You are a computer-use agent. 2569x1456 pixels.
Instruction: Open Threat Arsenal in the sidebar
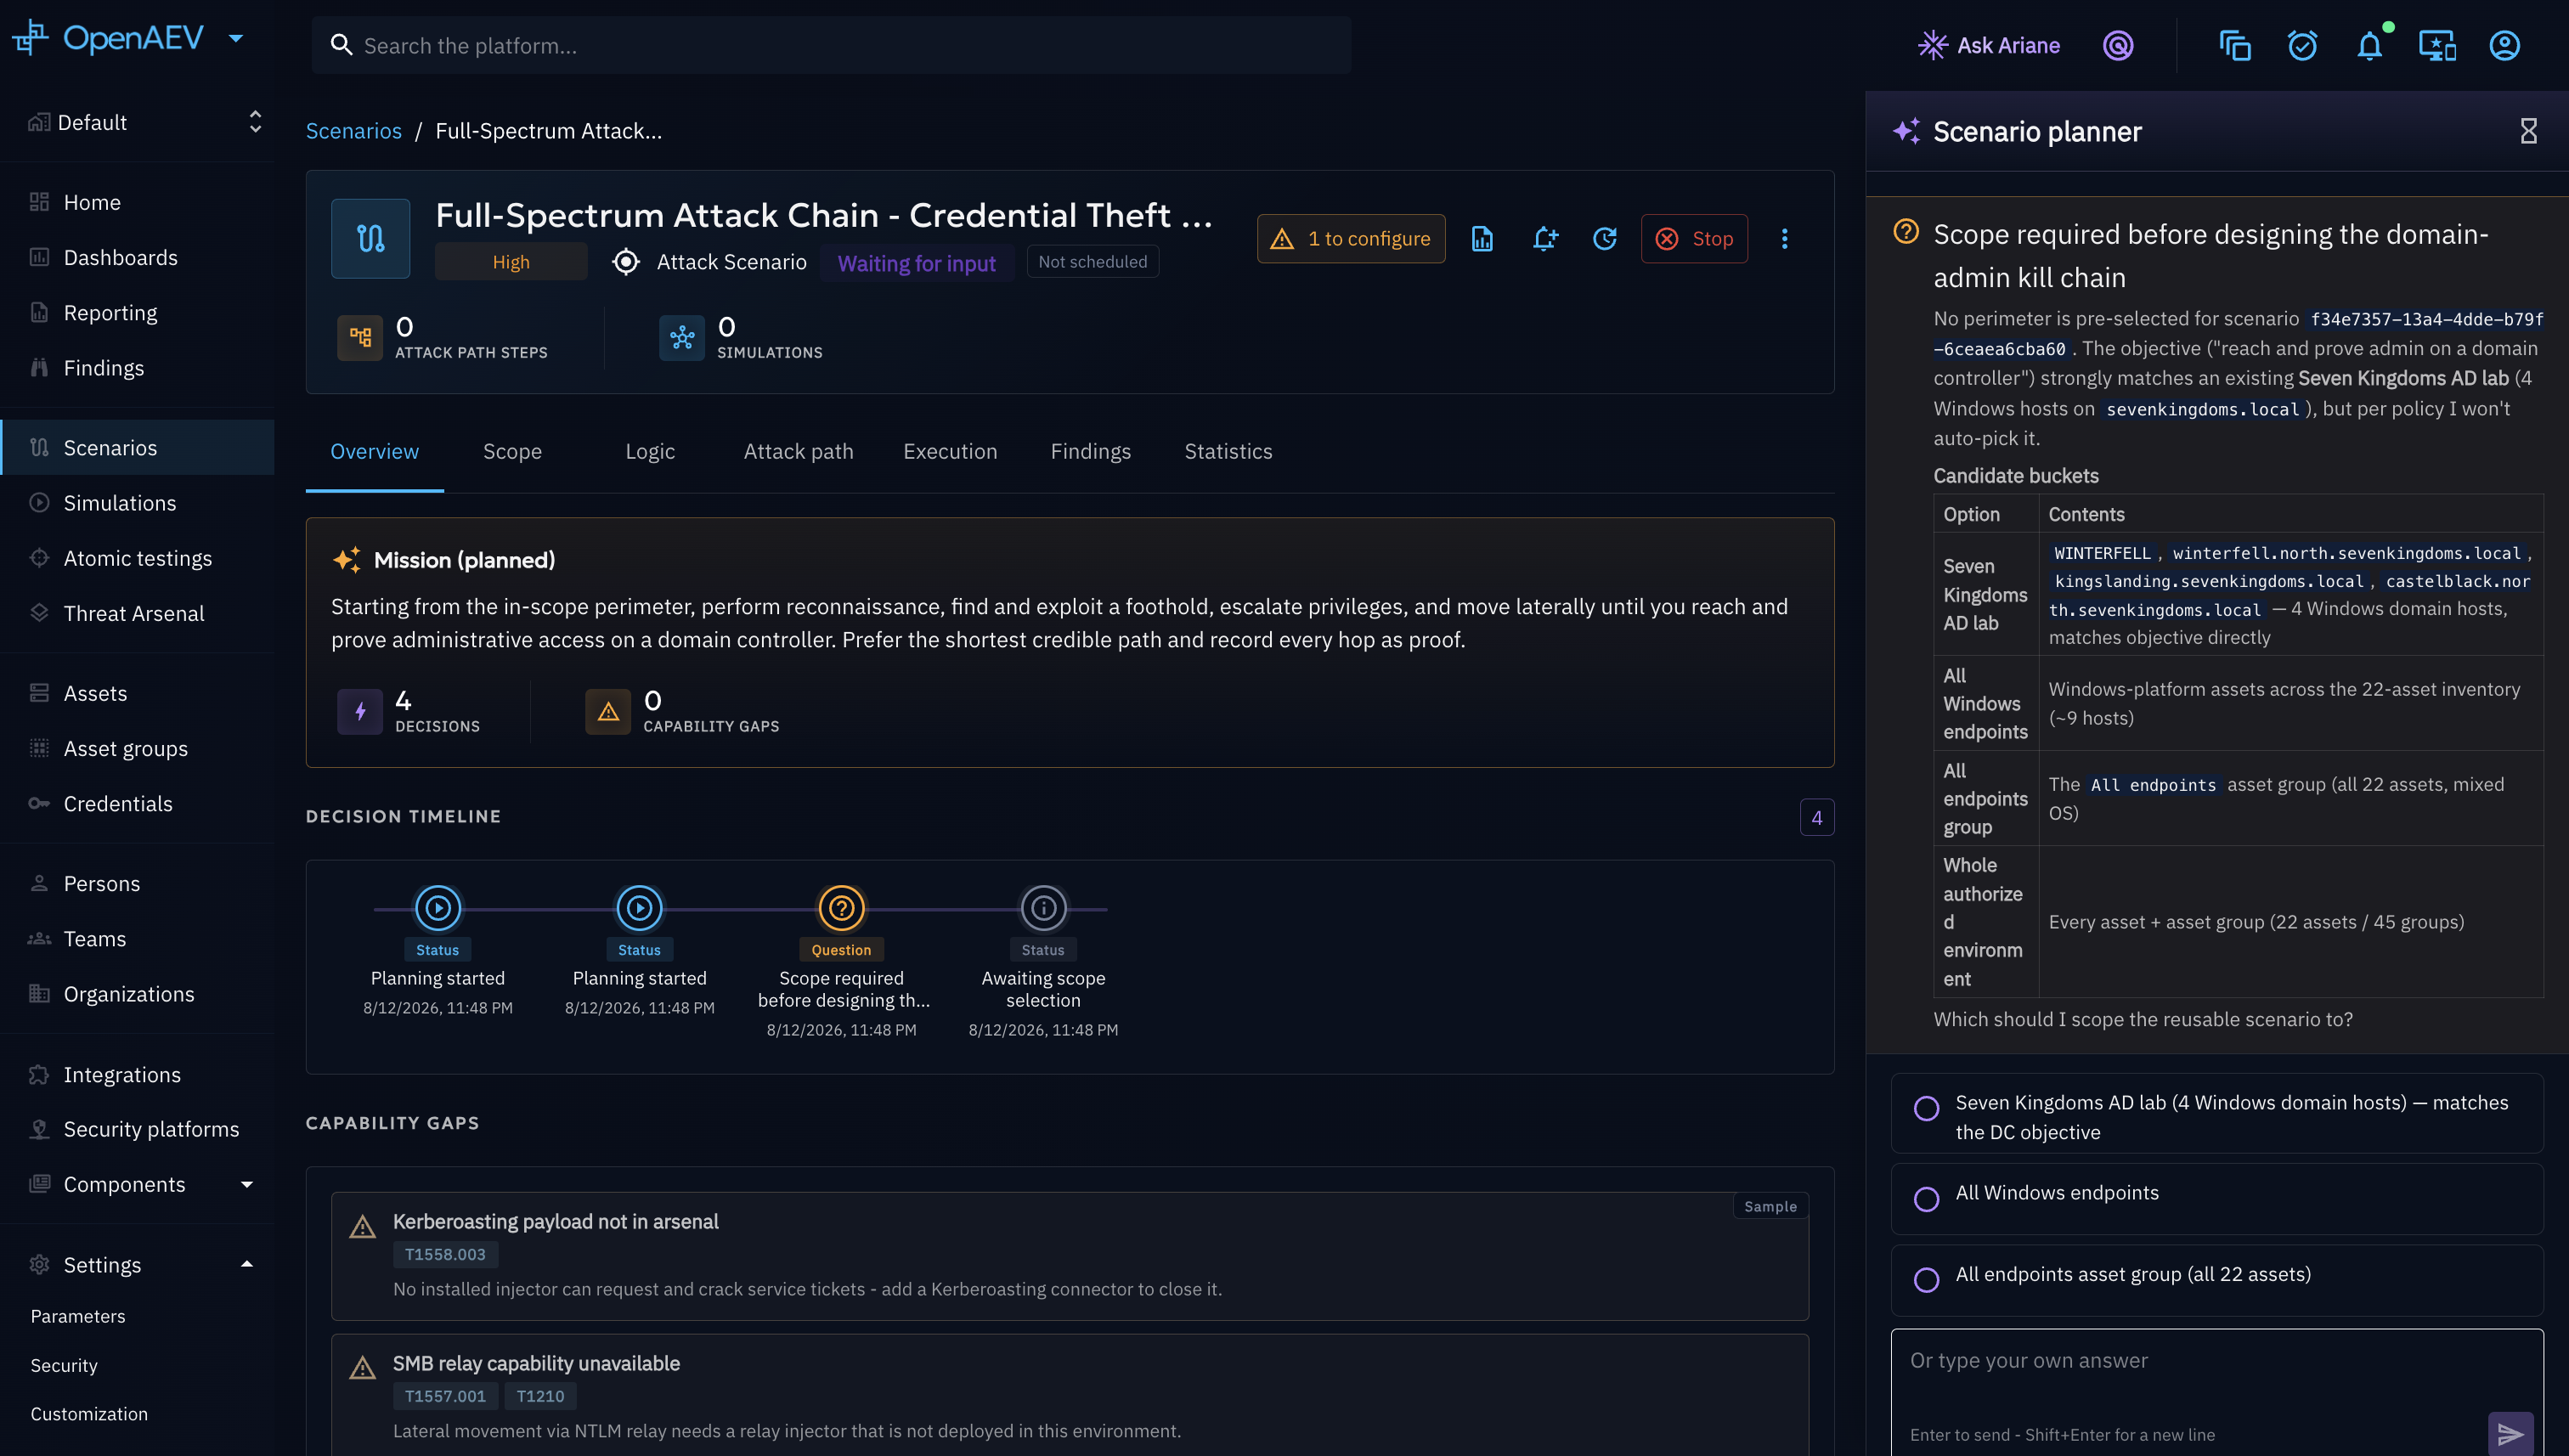coord(137,613)
